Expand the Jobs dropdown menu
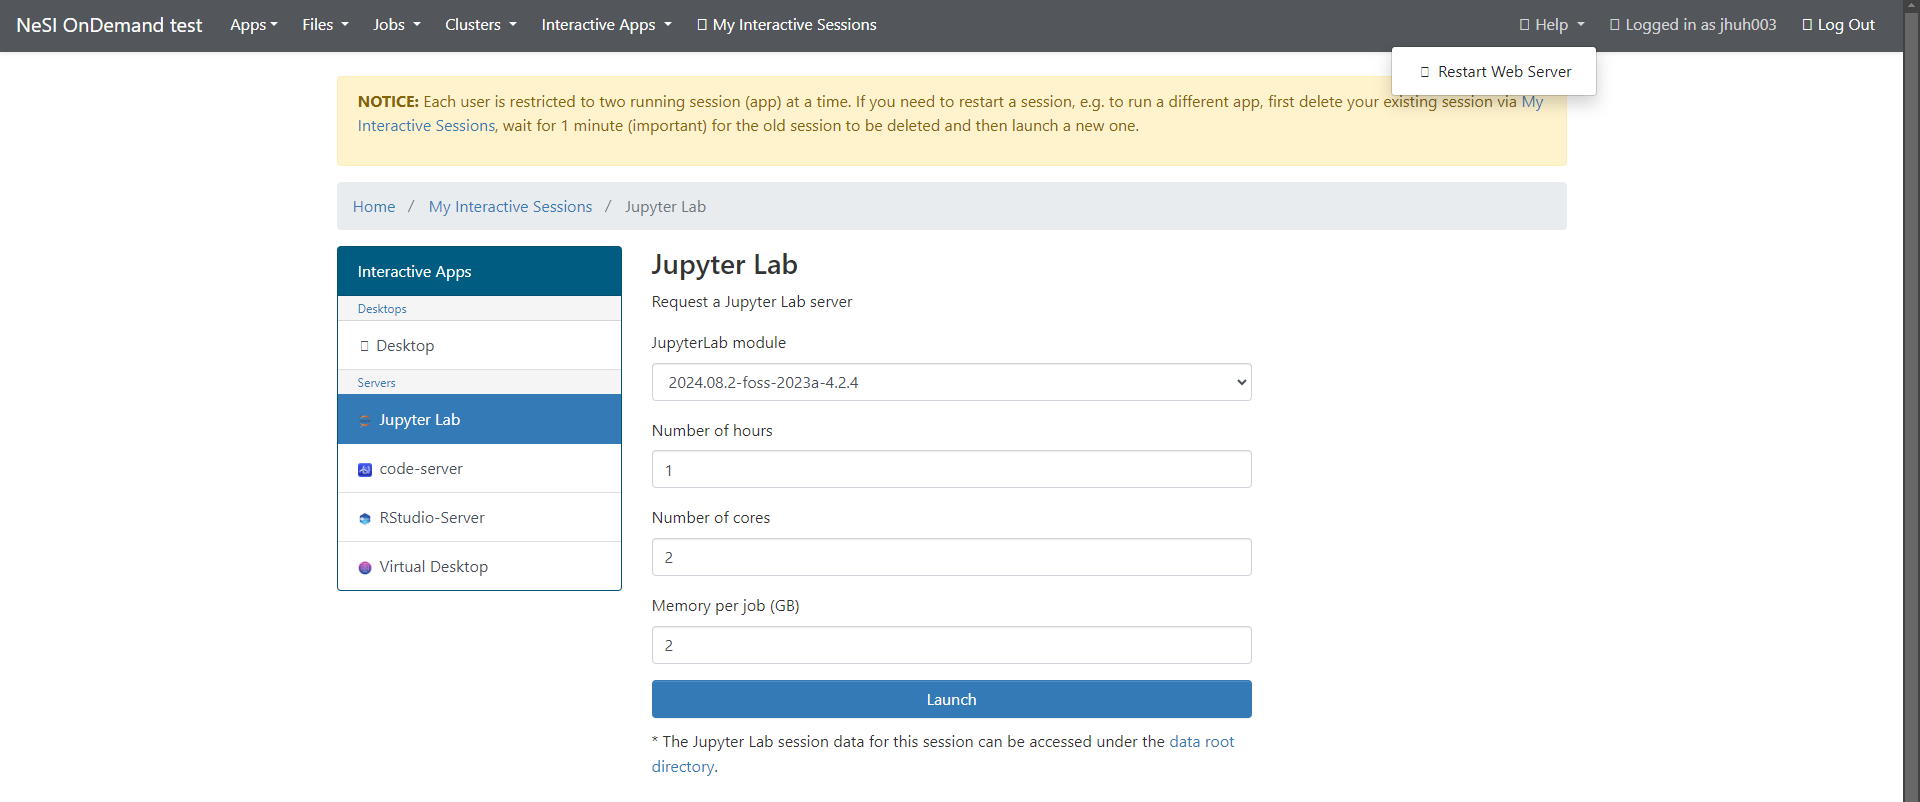The height and width of the screenshot is (802, 1920). 397,25
